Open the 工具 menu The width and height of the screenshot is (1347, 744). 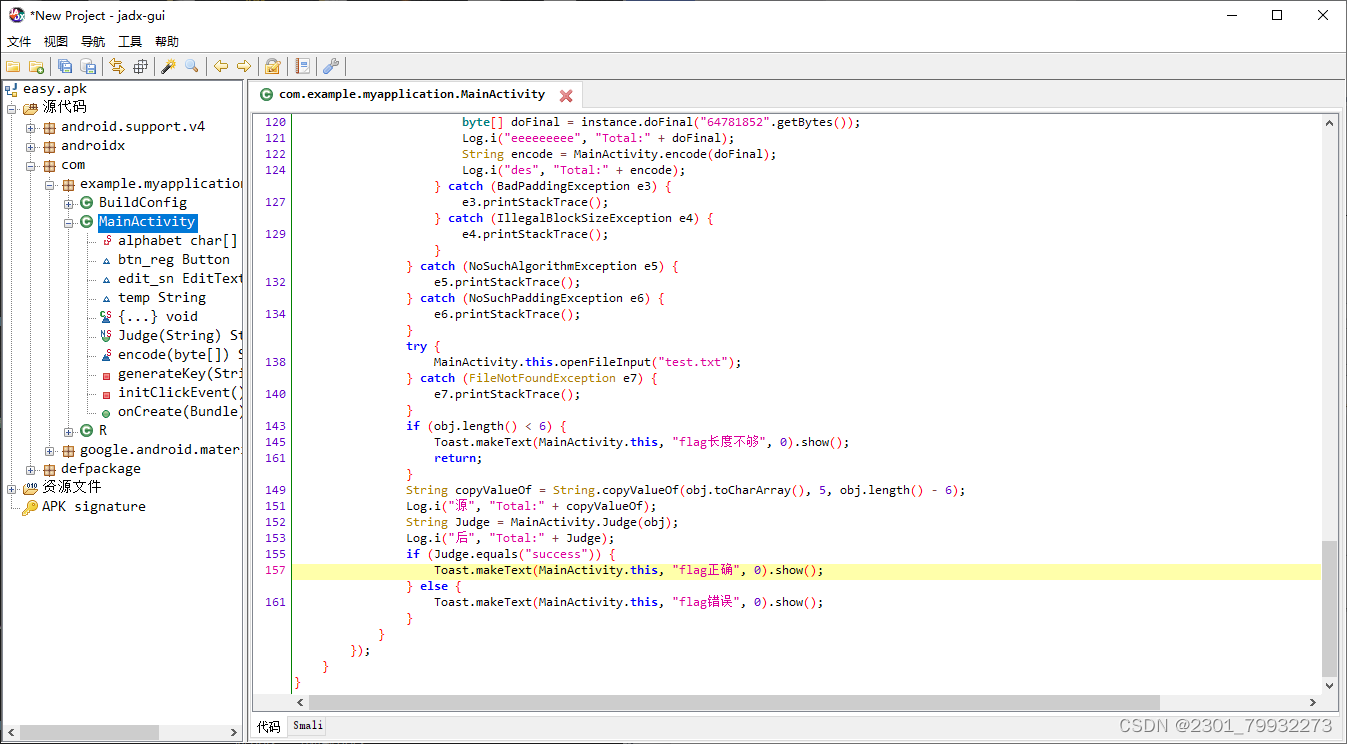pos(131,41)
